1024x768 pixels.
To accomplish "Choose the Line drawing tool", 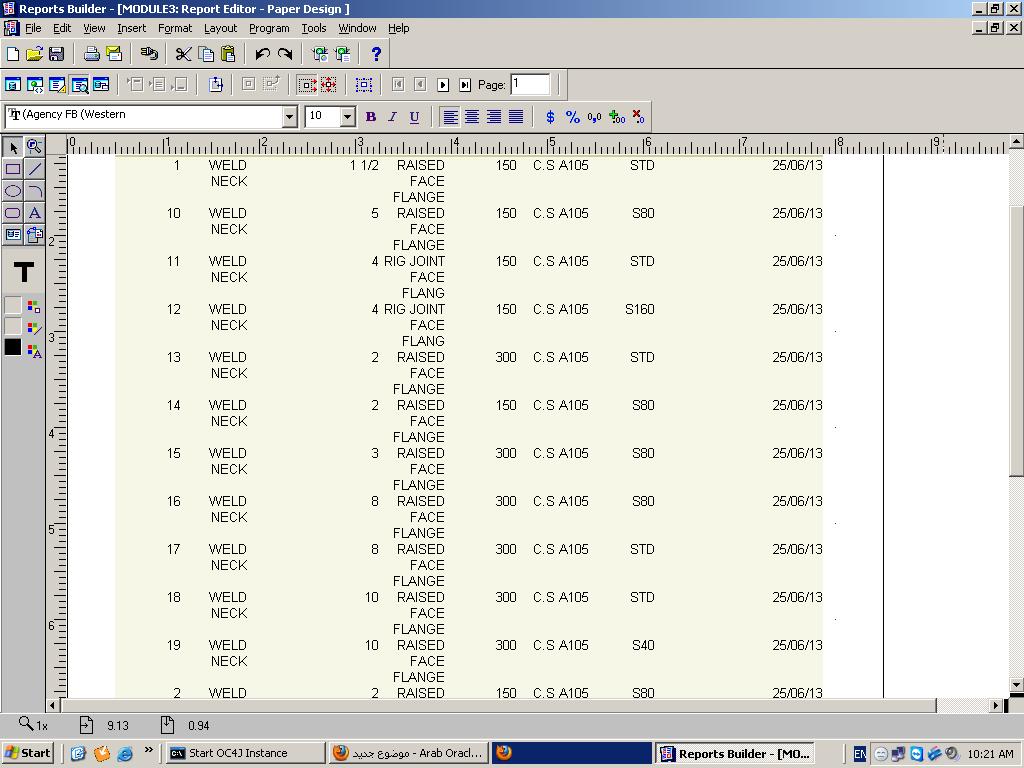I will [35, 169].
